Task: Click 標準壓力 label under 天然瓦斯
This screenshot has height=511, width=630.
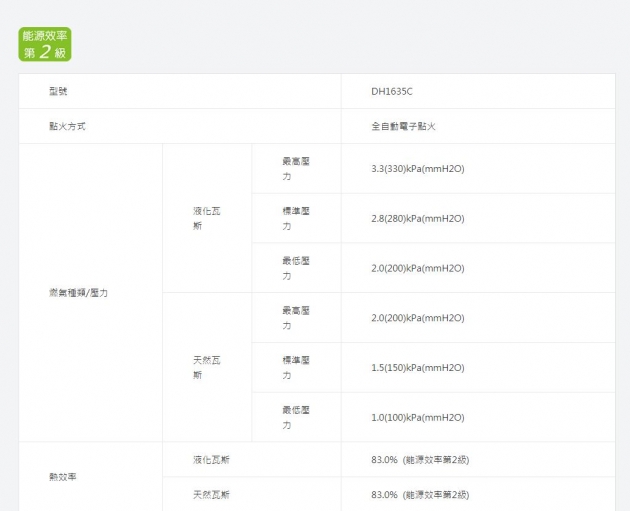Action: click(295, 367)
